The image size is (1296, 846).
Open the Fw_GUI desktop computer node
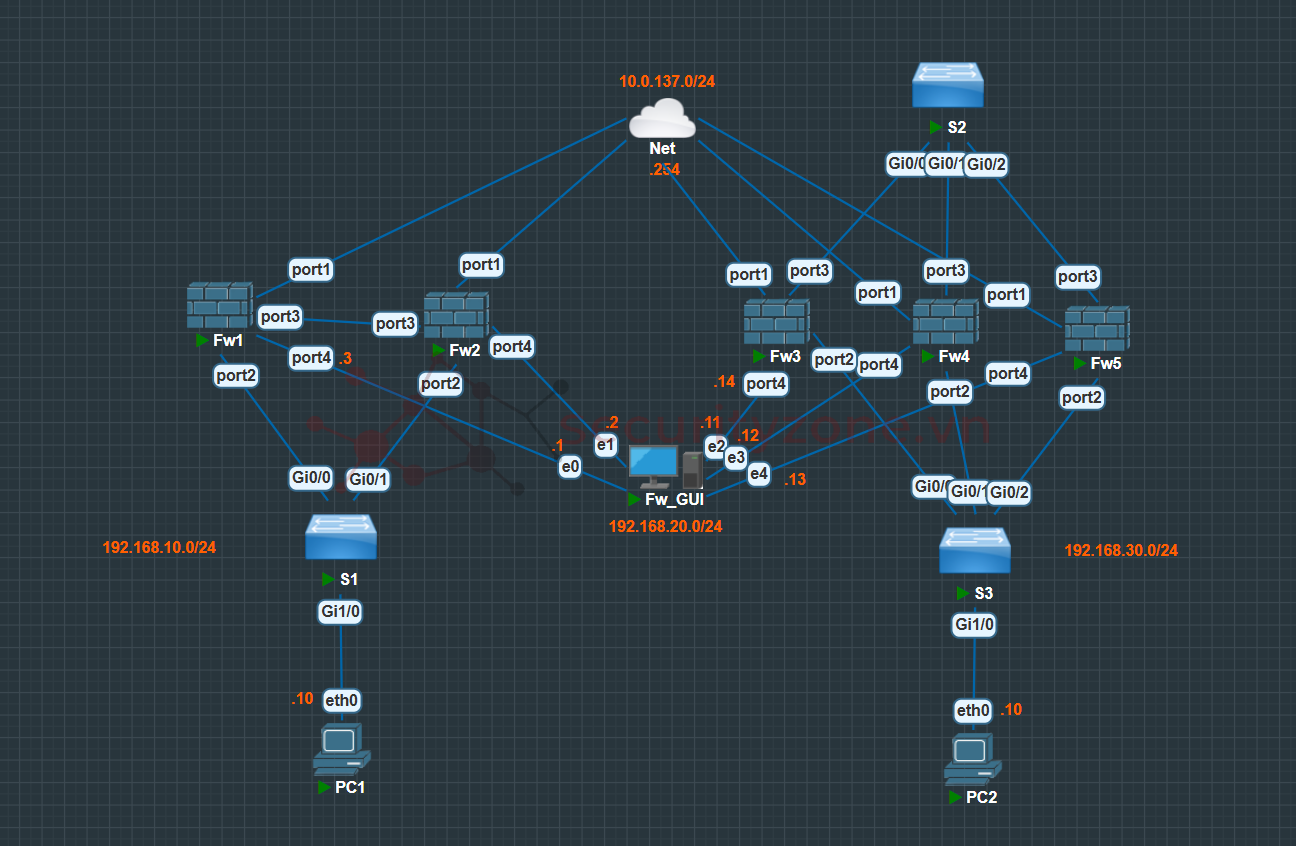(665, 466)
